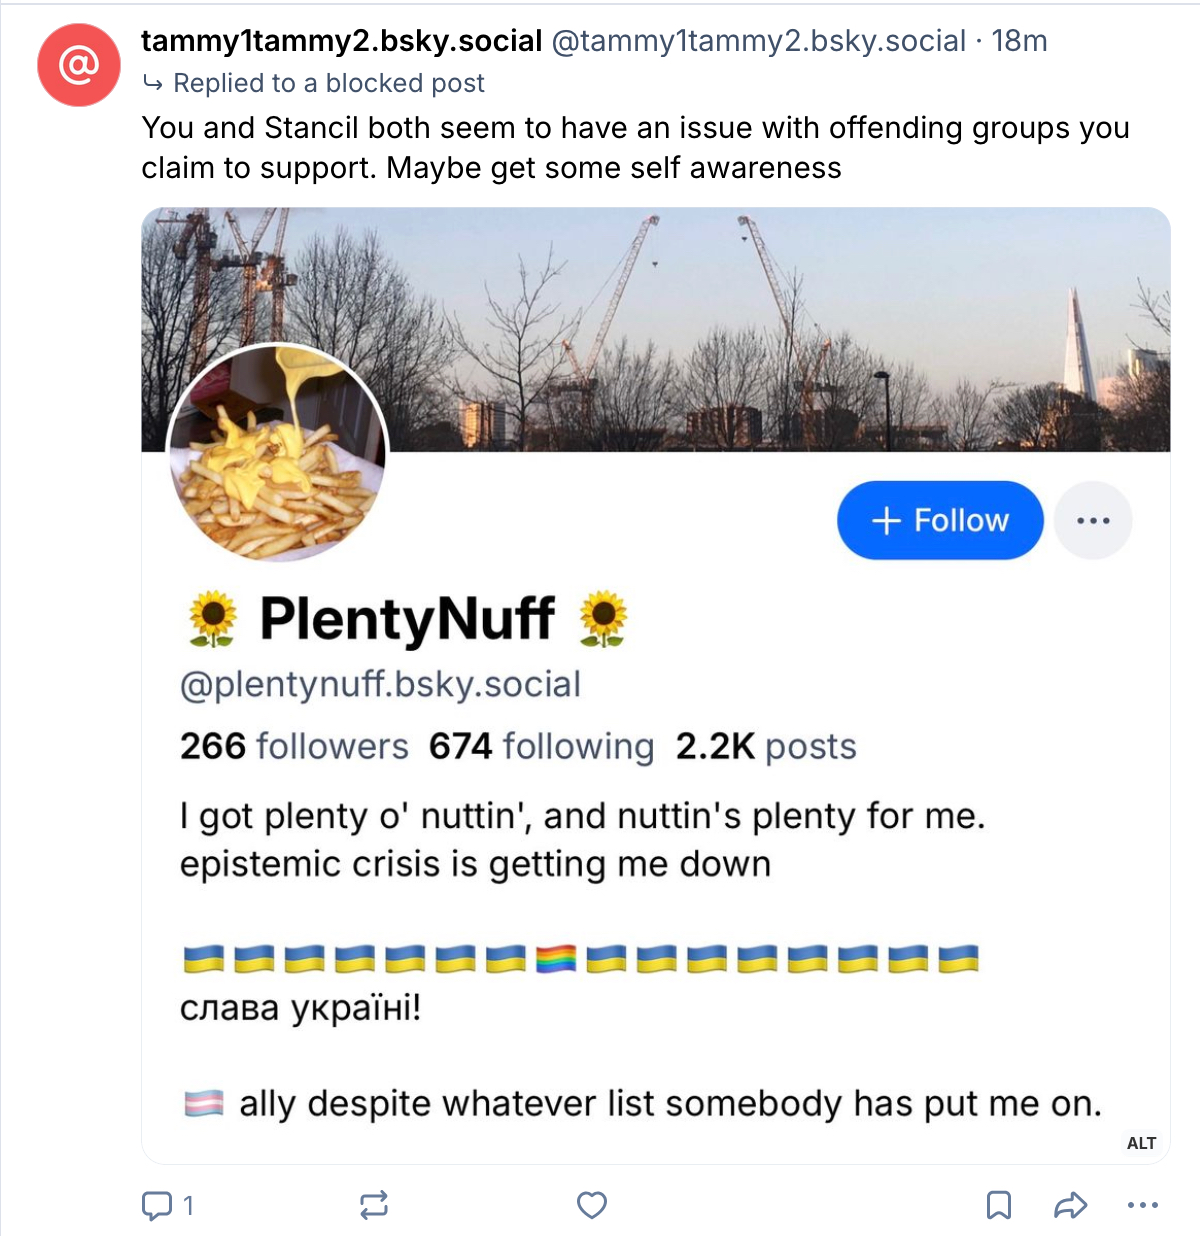Share the post with the arrow icon
Image resolution: width=1200 pixels, height=1236 pixels.
1070,1205
